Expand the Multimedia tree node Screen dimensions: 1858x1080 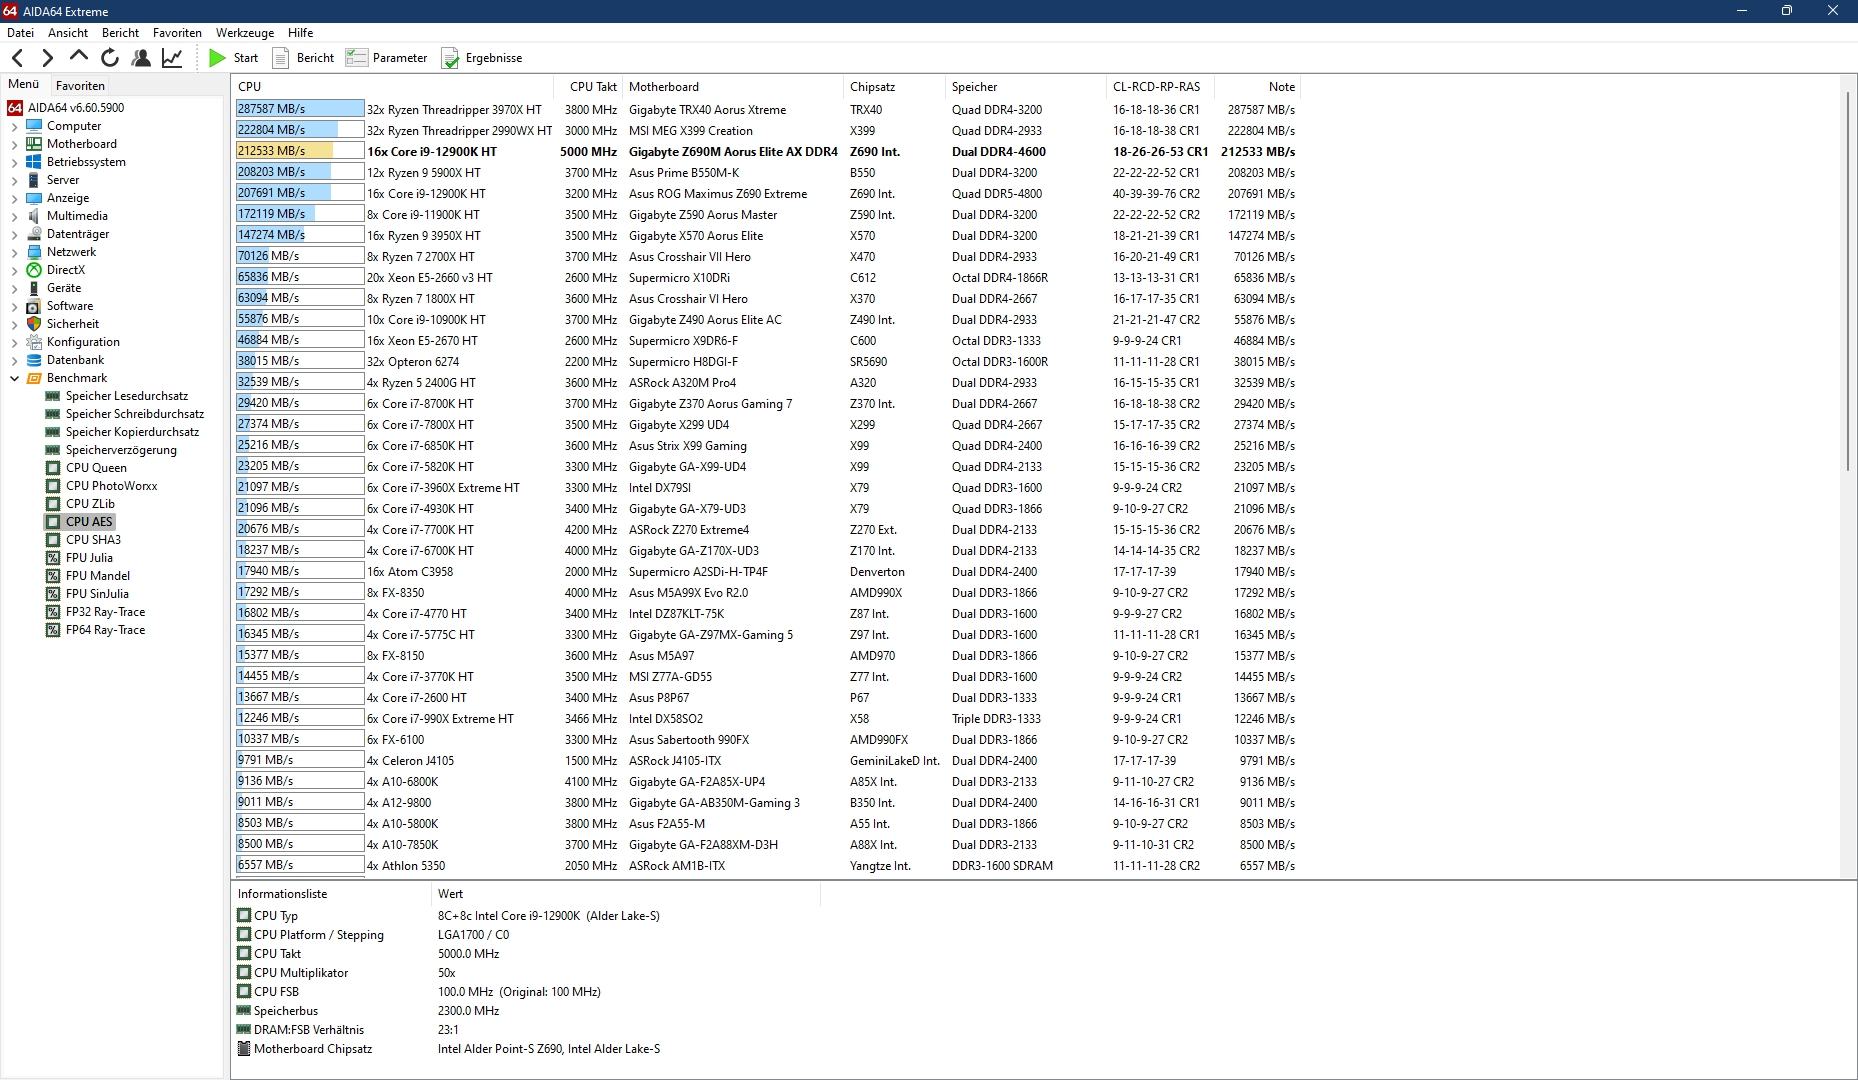pos(14,216)
